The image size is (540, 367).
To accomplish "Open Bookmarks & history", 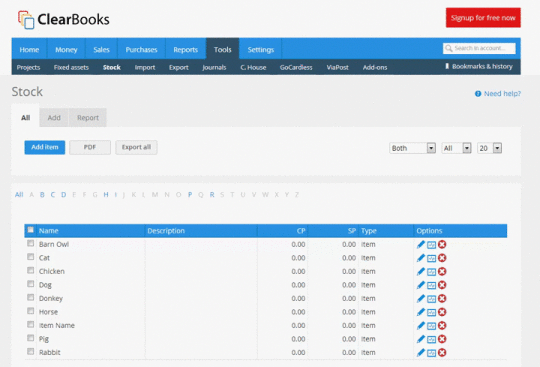I will [479, 66].
